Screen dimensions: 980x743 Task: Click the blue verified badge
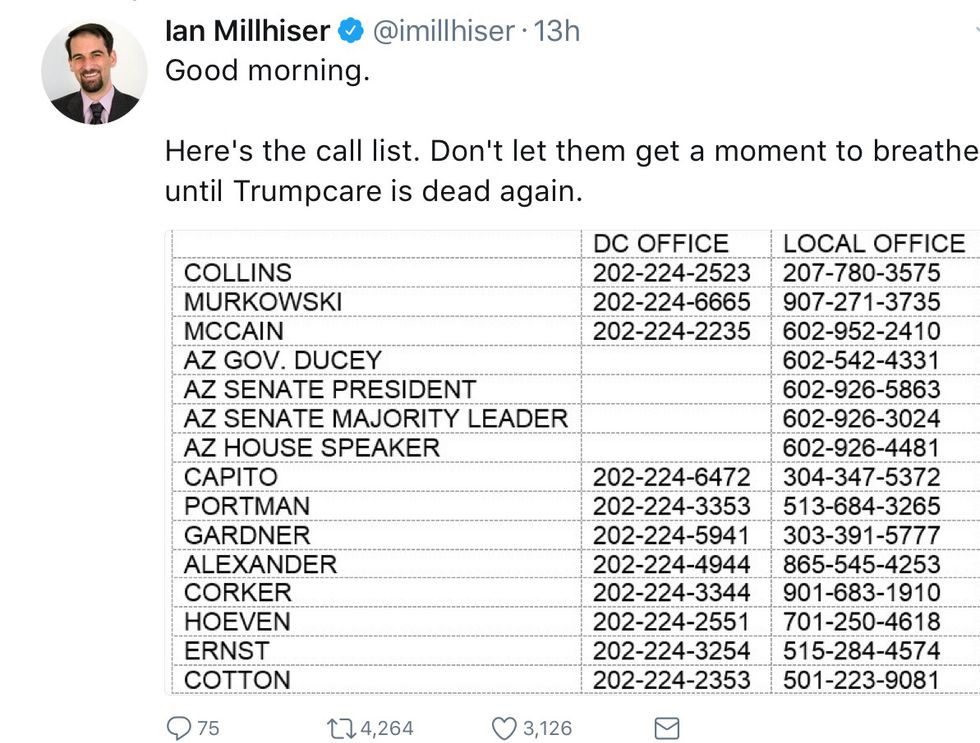click(351, 31)
